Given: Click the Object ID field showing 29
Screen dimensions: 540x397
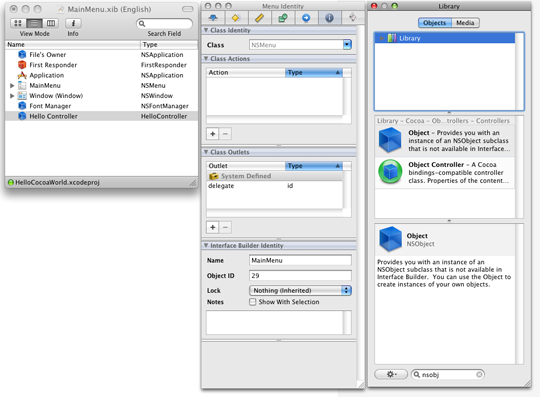Looking at the screenshot, I should [x=300, y=275].
